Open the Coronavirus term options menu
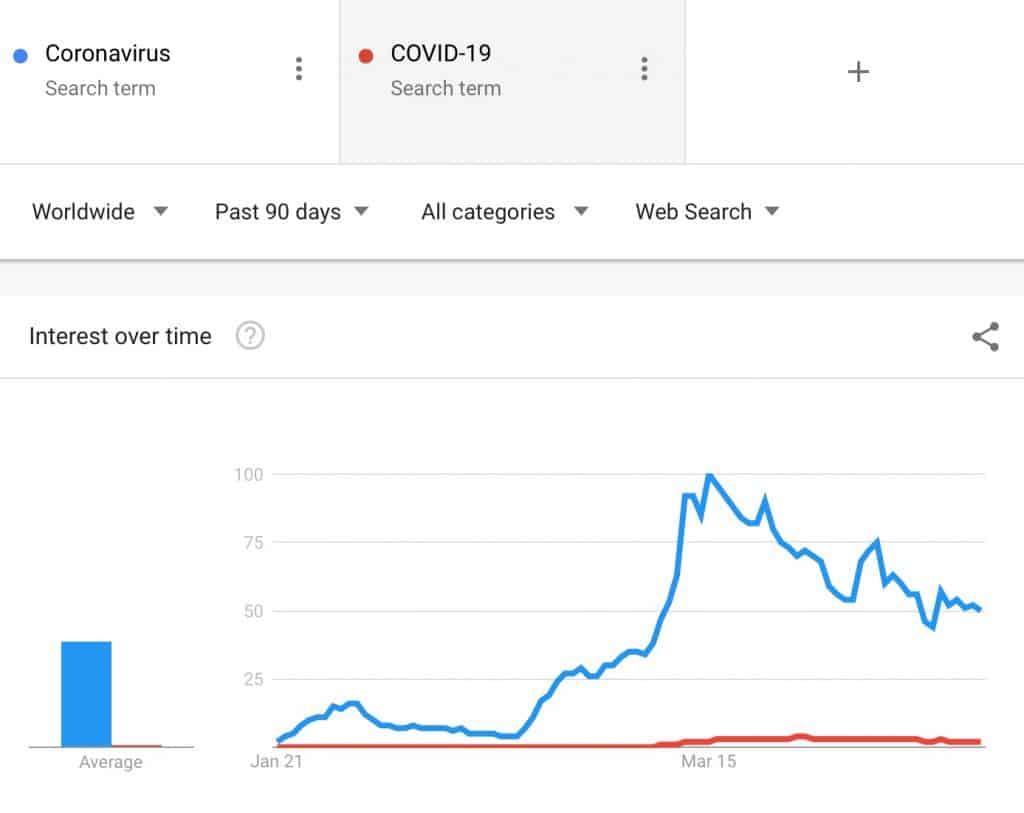Image resolution: width=1024 pixels, height=813 pixels. click(299, 69)
